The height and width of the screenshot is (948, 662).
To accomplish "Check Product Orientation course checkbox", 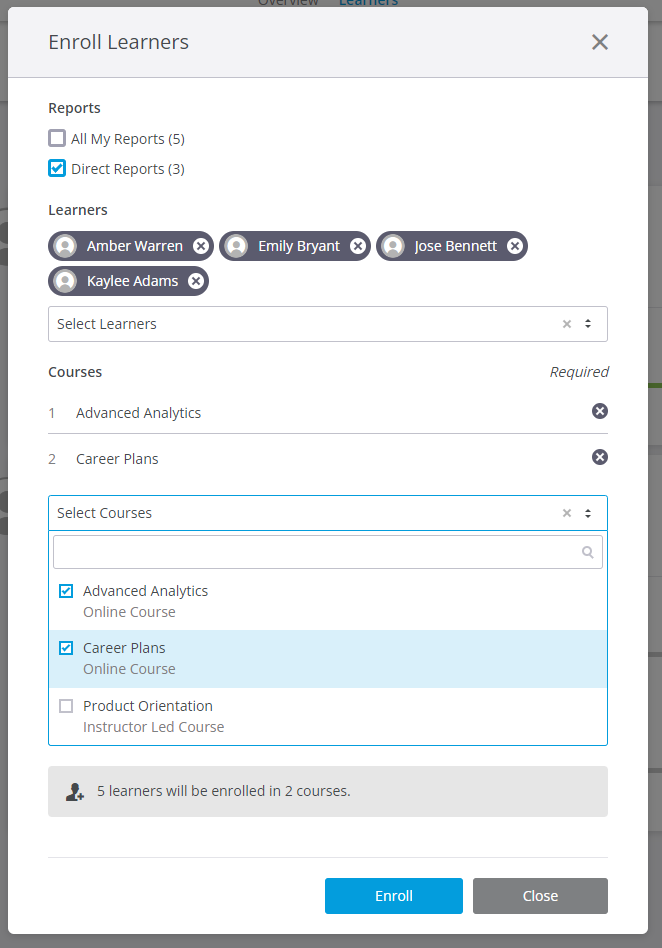I will pyautogui.click(x=66, y=706).
